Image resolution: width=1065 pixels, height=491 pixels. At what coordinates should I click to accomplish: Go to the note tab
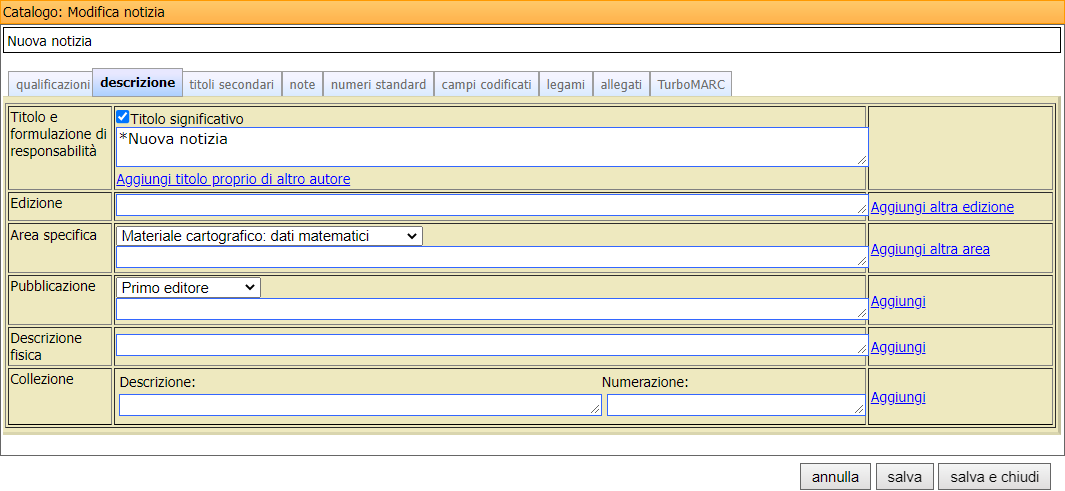(x=302, y=85)
